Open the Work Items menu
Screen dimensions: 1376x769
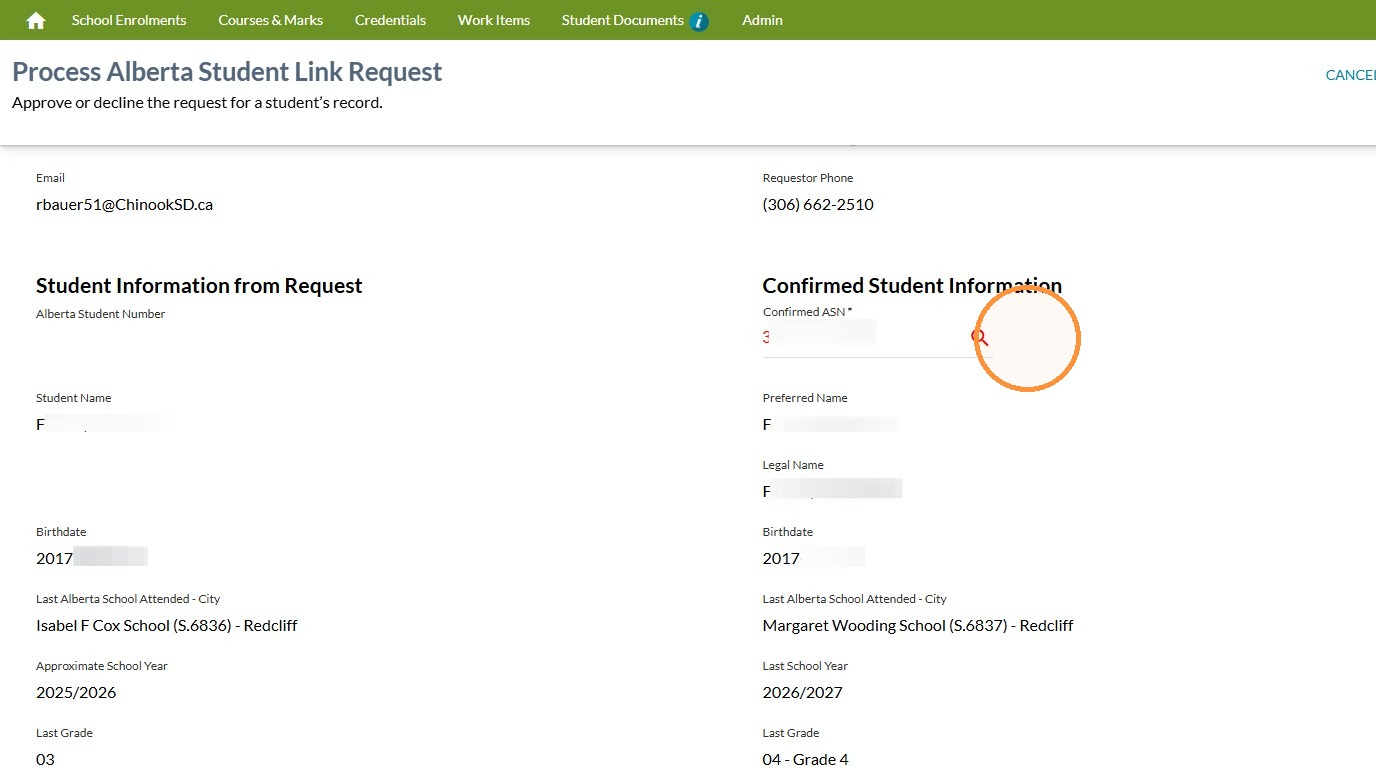[x=494, y=20]
